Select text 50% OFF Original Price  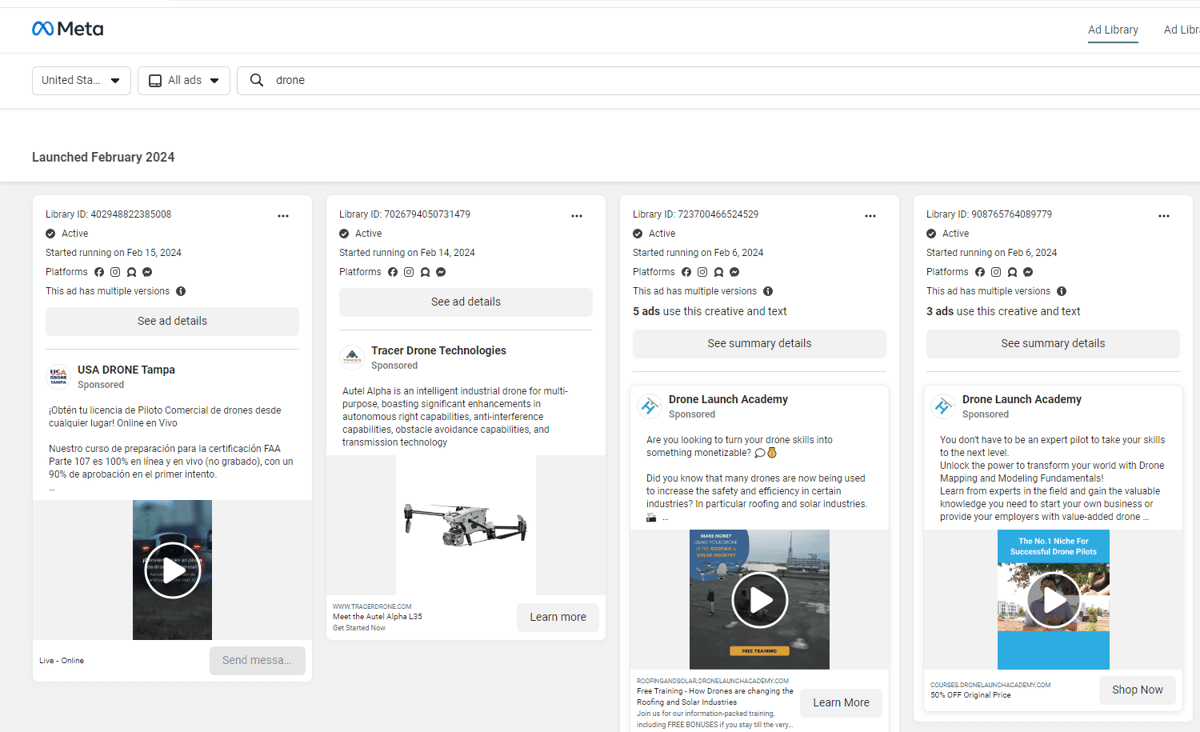pos(970,695)
